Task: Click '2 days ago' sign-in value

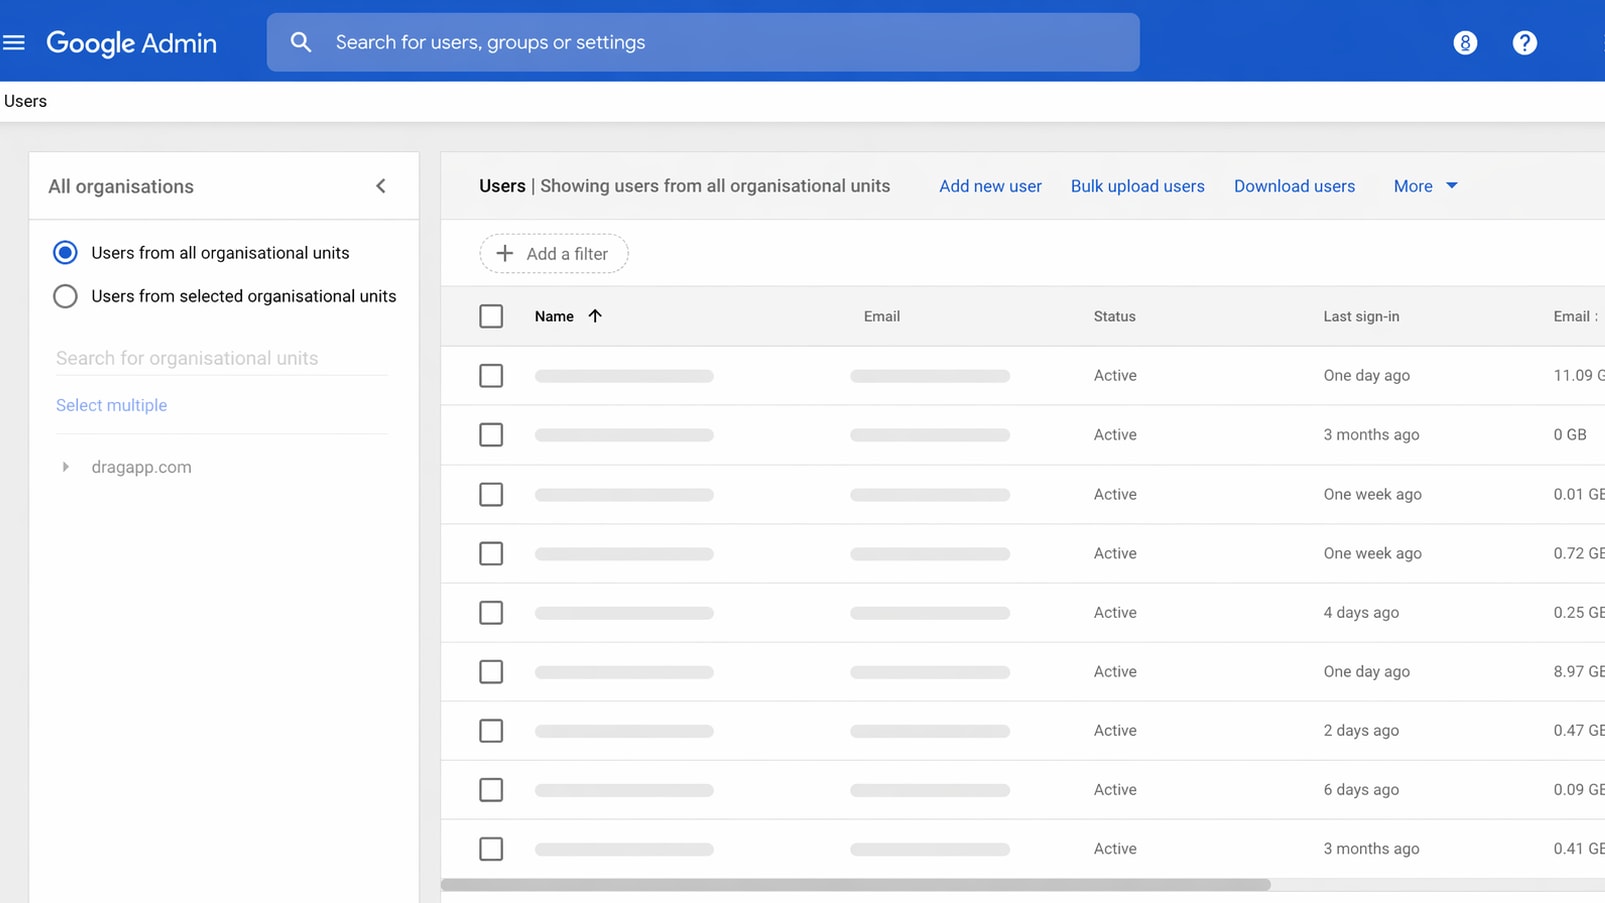Action: (x=1361, y=731)
